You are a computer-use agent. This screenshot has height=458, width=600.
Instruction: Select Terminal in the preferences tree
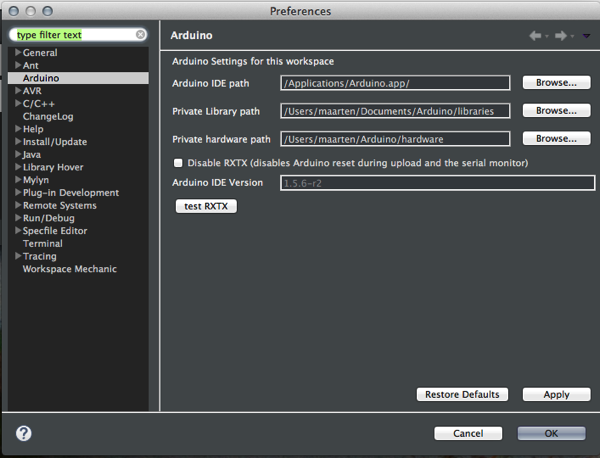(42, 243)
